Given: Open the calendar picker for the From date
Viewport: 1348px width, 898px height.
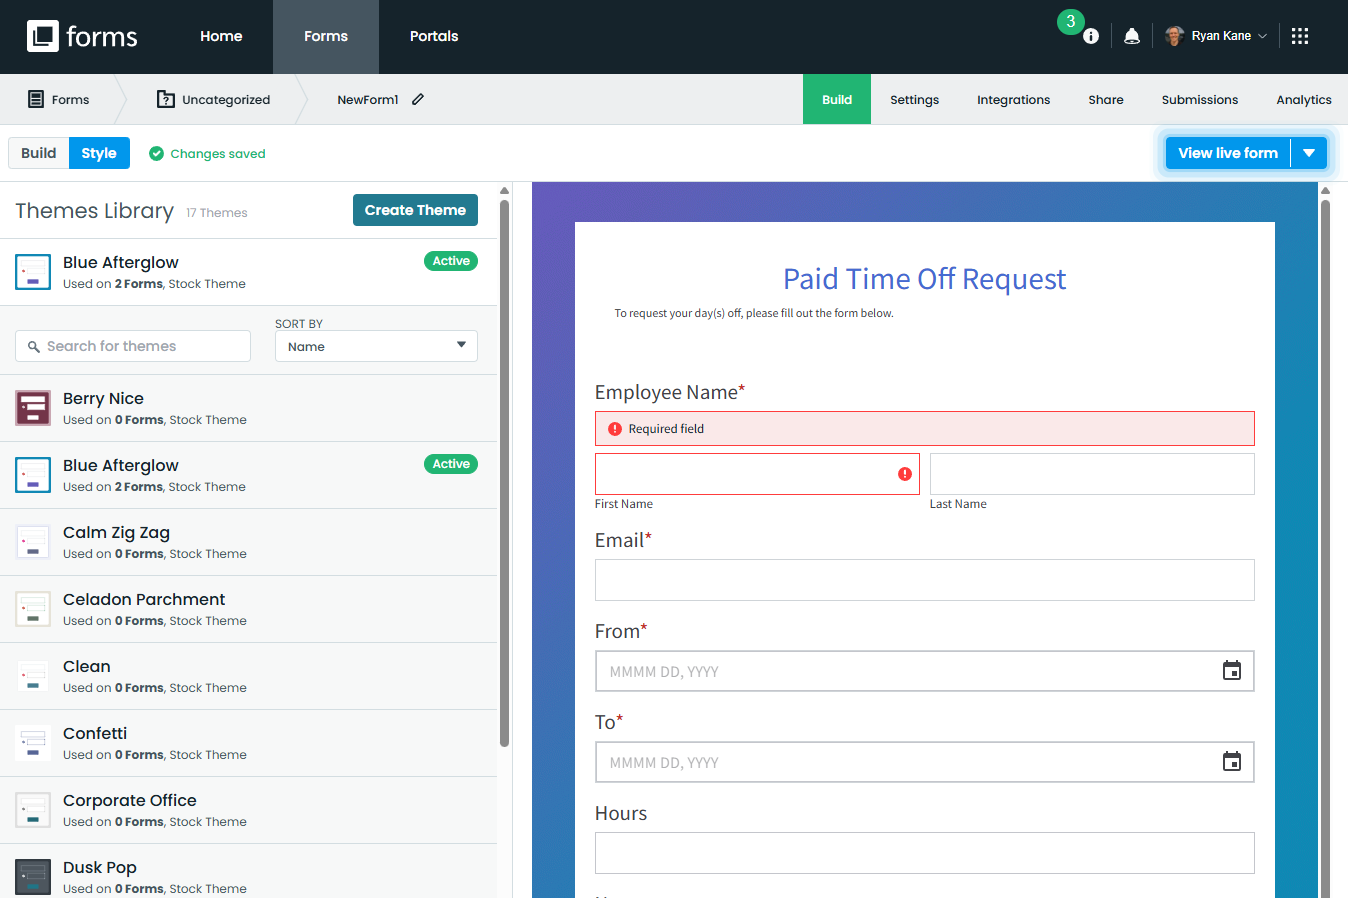Looking at the screenshot, I should click(x=1231, y=670).
